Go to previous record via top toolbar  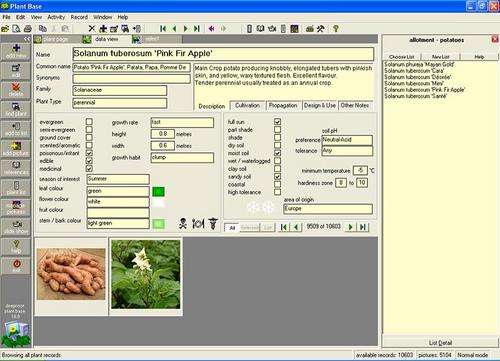(x=174, y=29)
